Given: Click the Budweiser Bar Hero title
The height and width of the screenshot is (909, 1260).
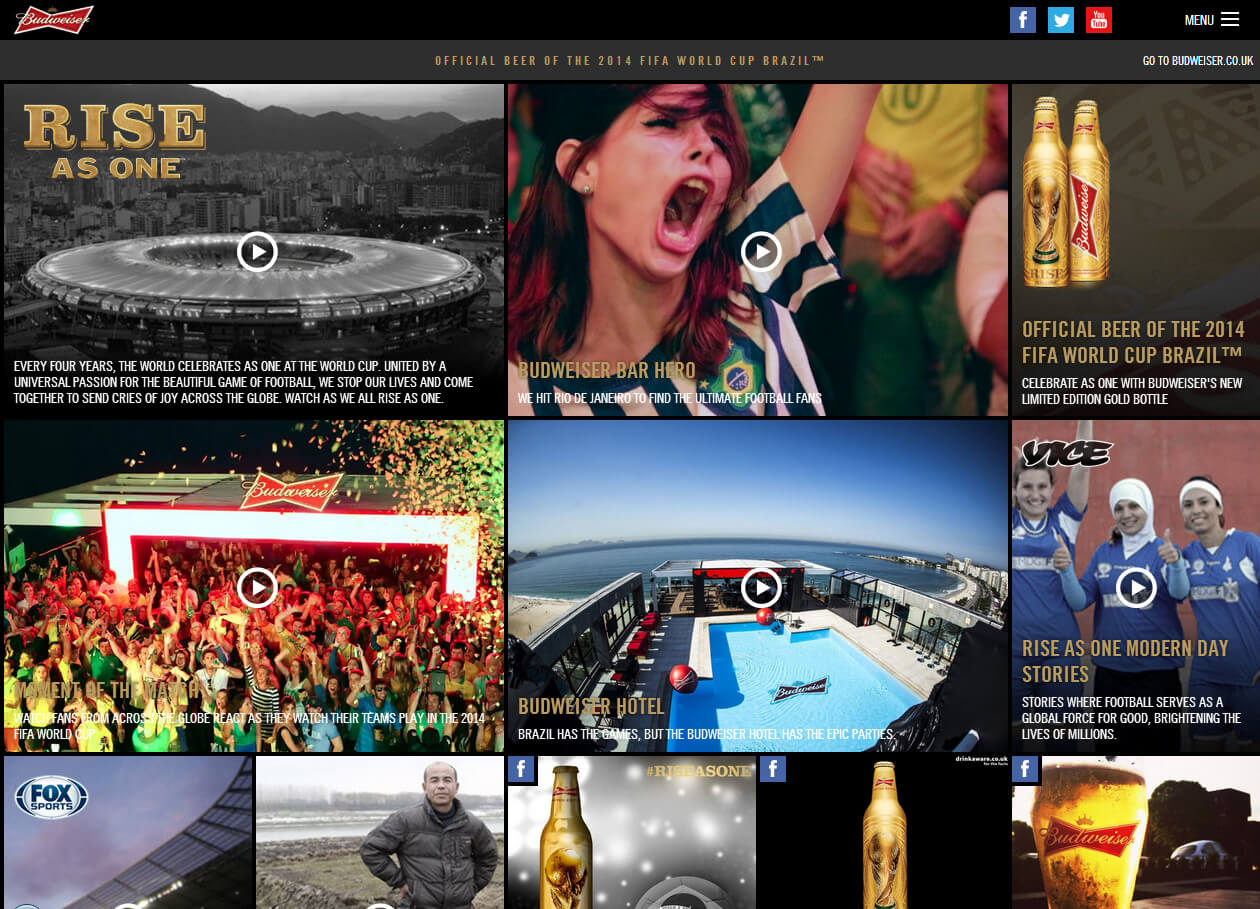Looking at the screenshot, I should (x=606, y=371).
